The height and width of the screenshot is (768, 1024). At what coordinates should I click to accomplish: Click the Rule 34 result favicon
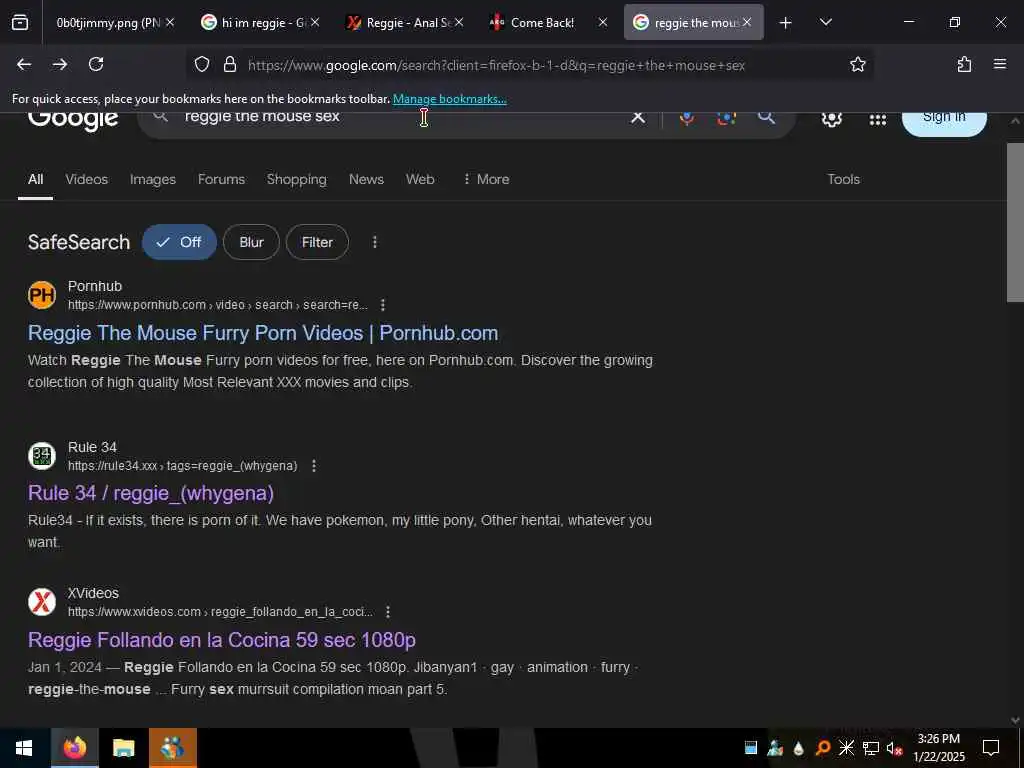click(x=42, y=456)
